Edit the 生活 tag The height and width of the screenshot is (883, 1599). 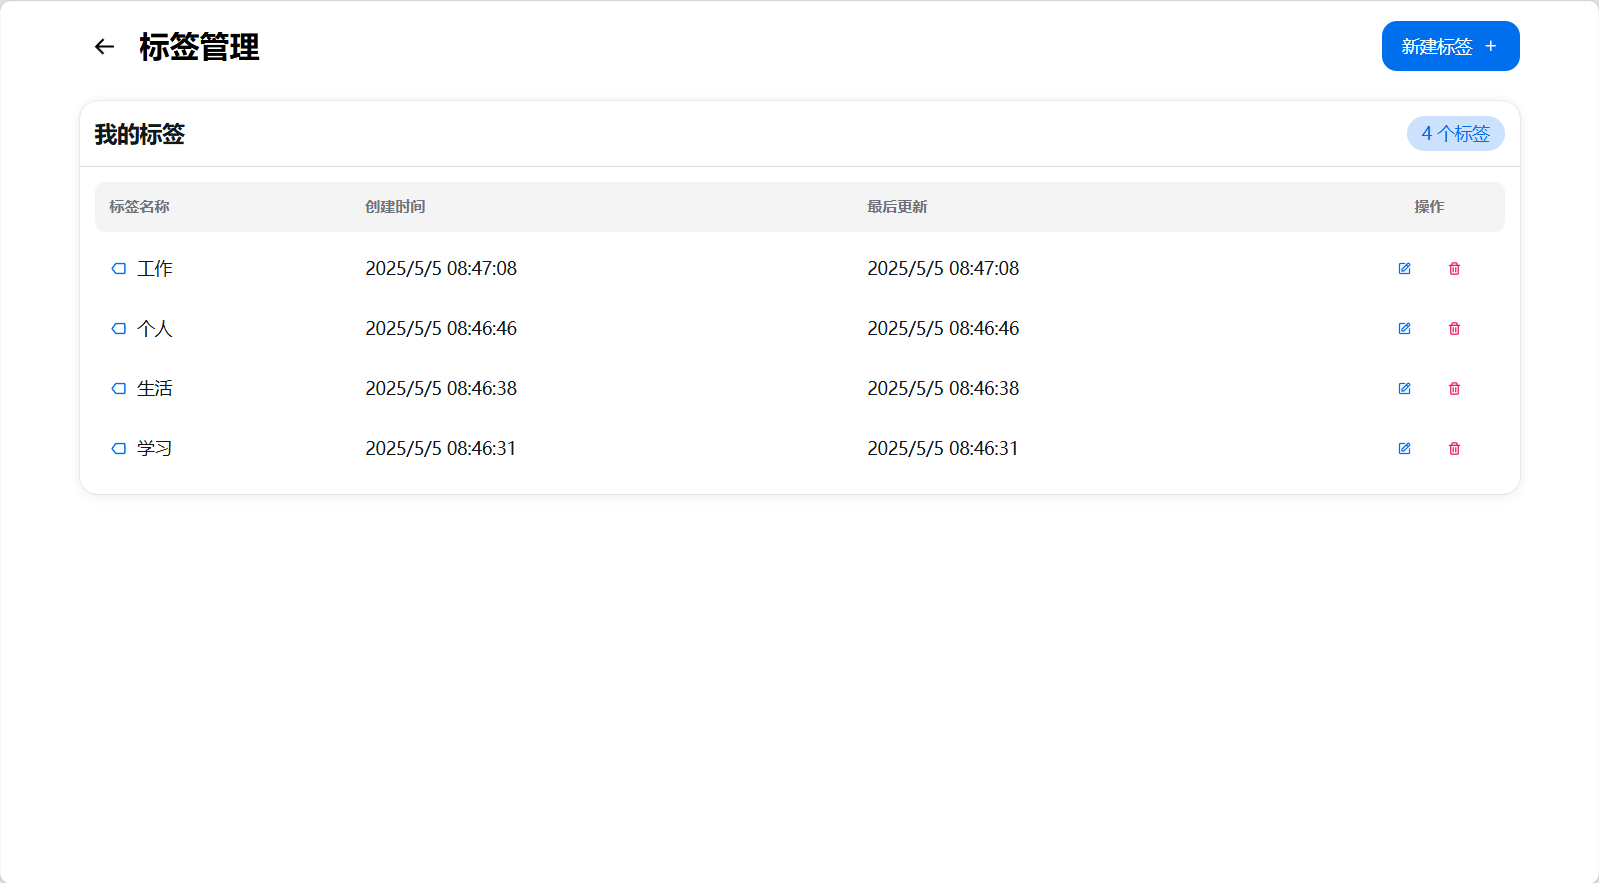[1404, 388]
